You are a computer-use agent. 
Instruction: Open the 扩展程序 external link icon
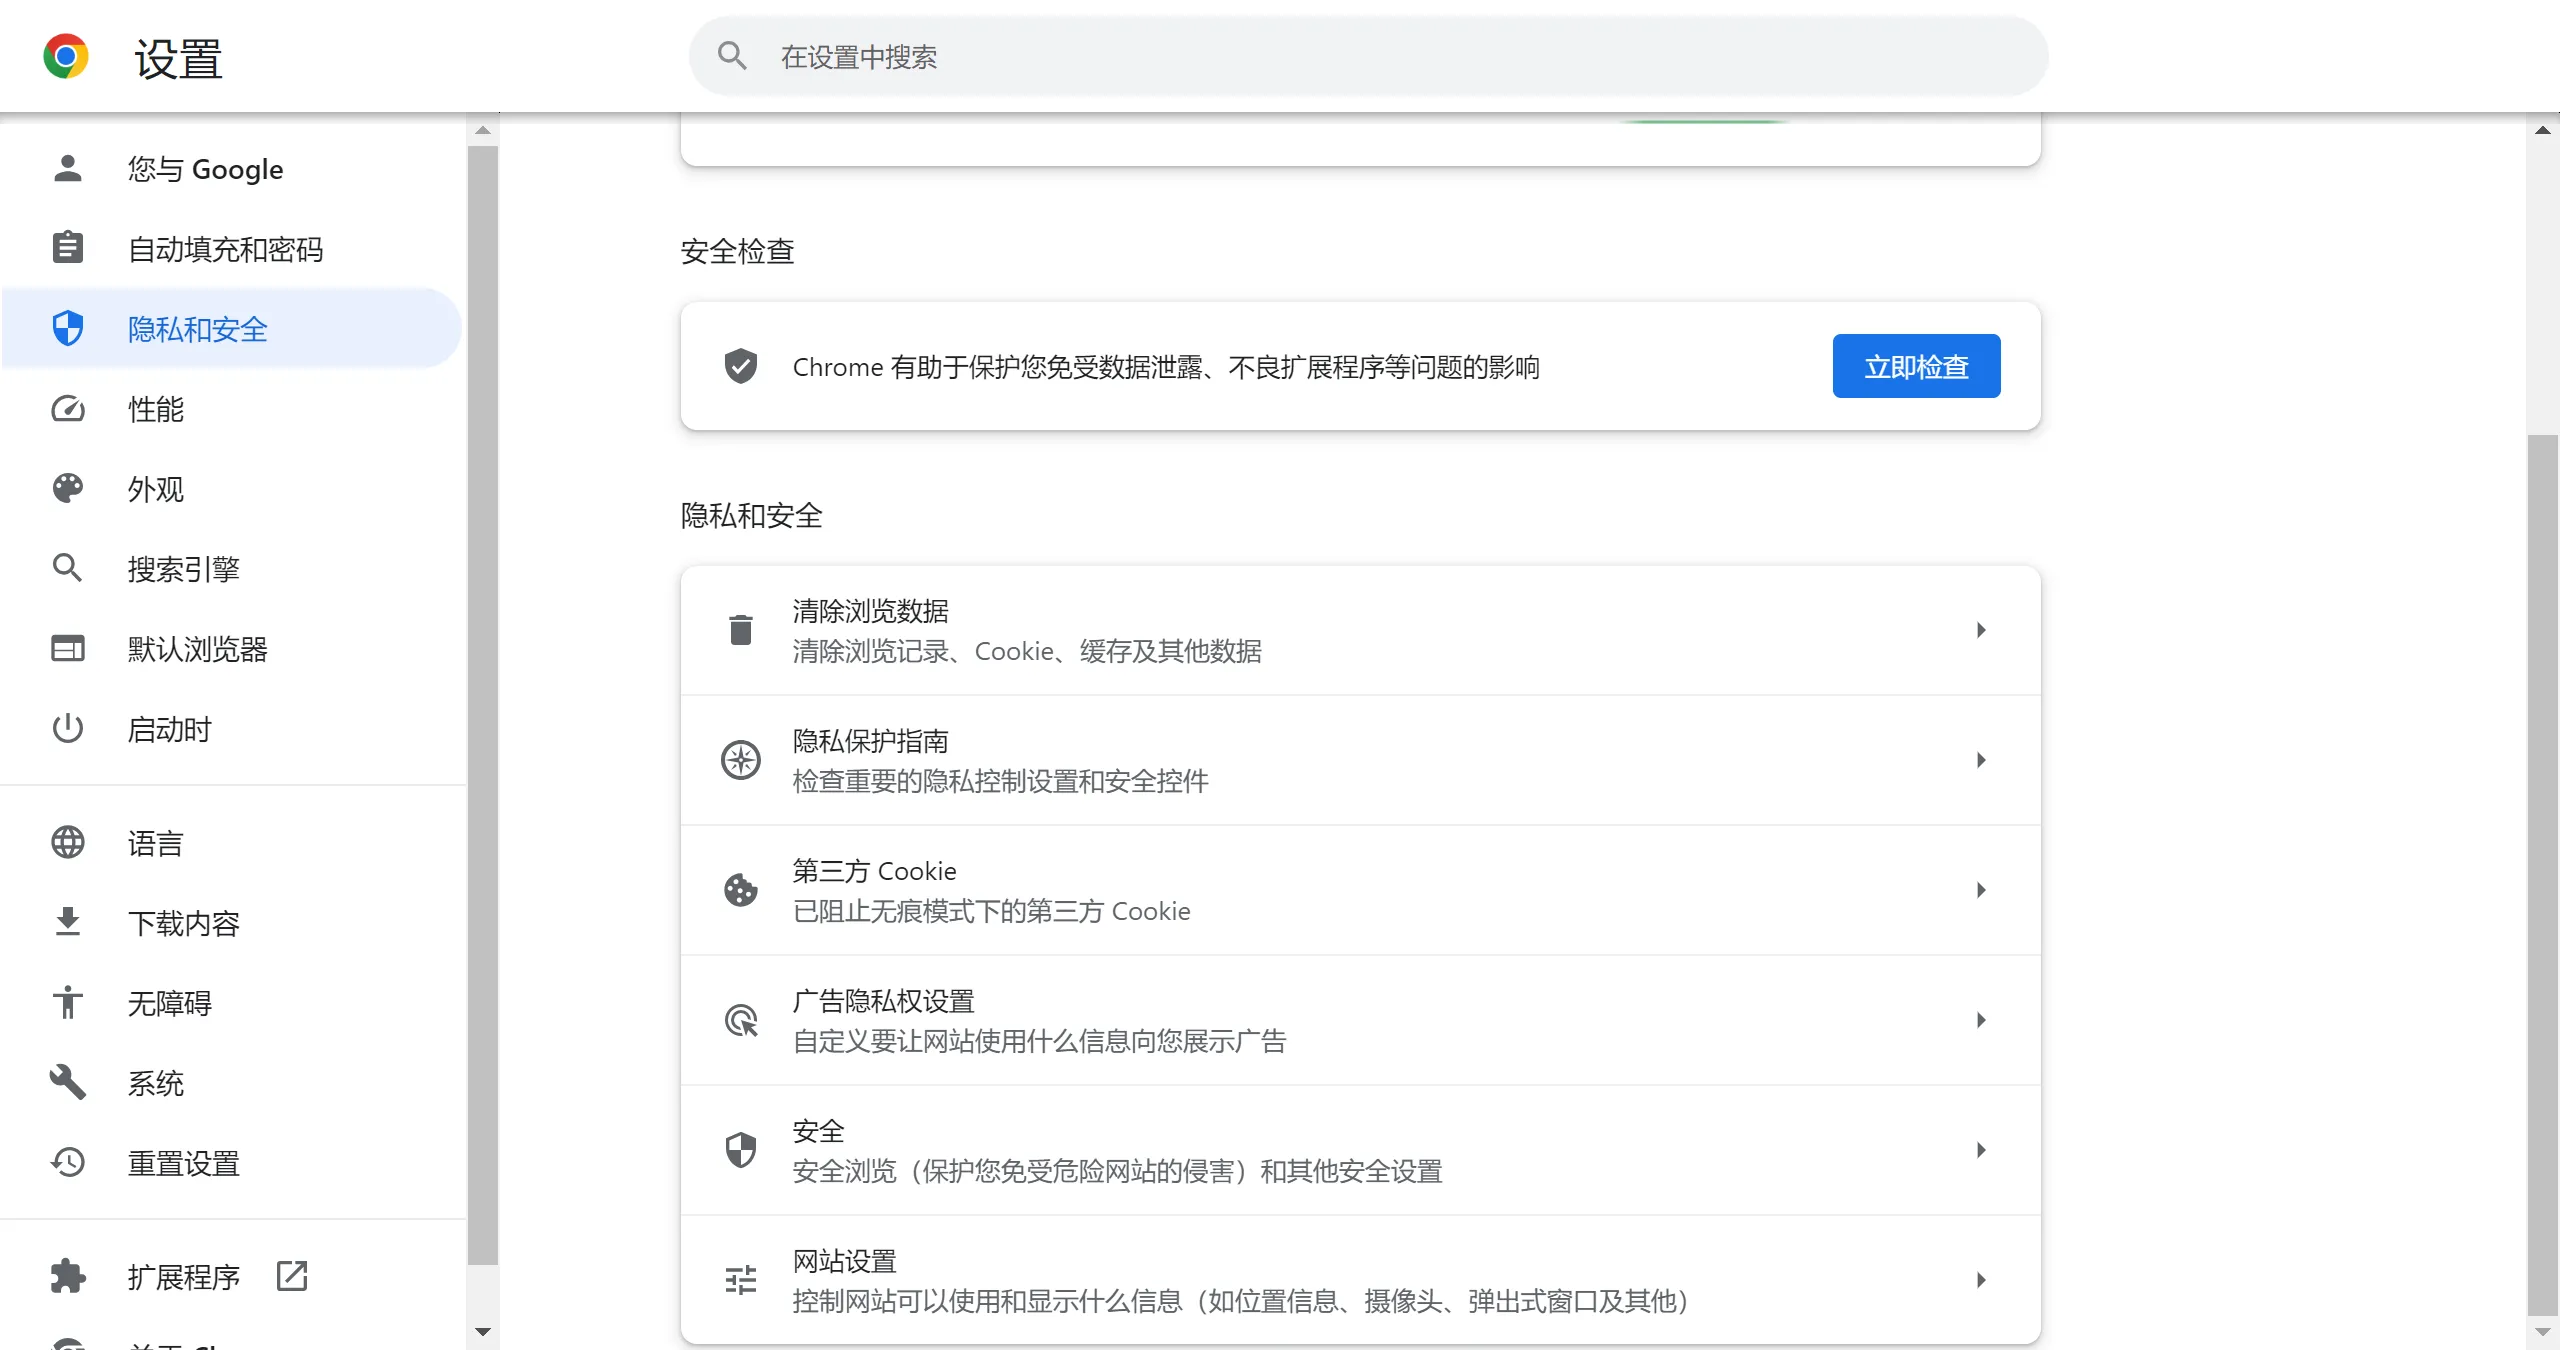291,1276
